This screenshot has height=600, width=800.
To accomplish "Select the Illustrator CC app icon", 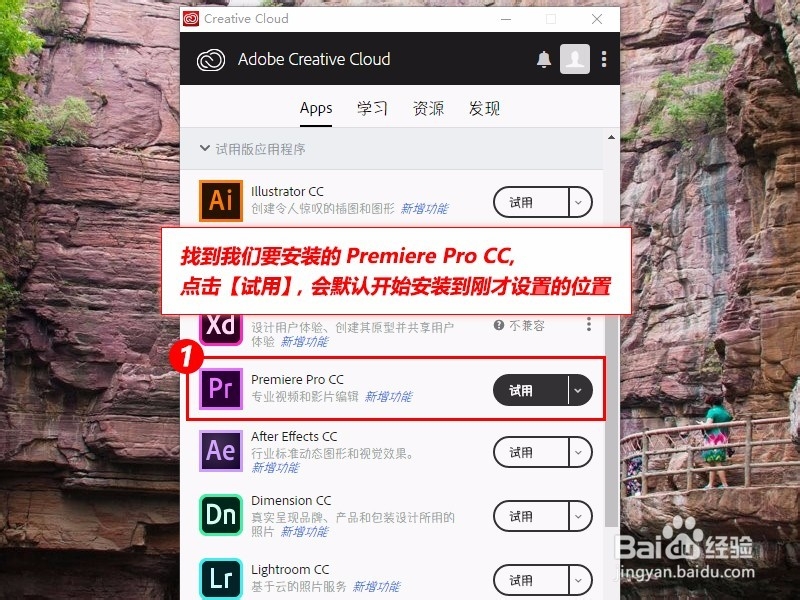I will point(221,201).
